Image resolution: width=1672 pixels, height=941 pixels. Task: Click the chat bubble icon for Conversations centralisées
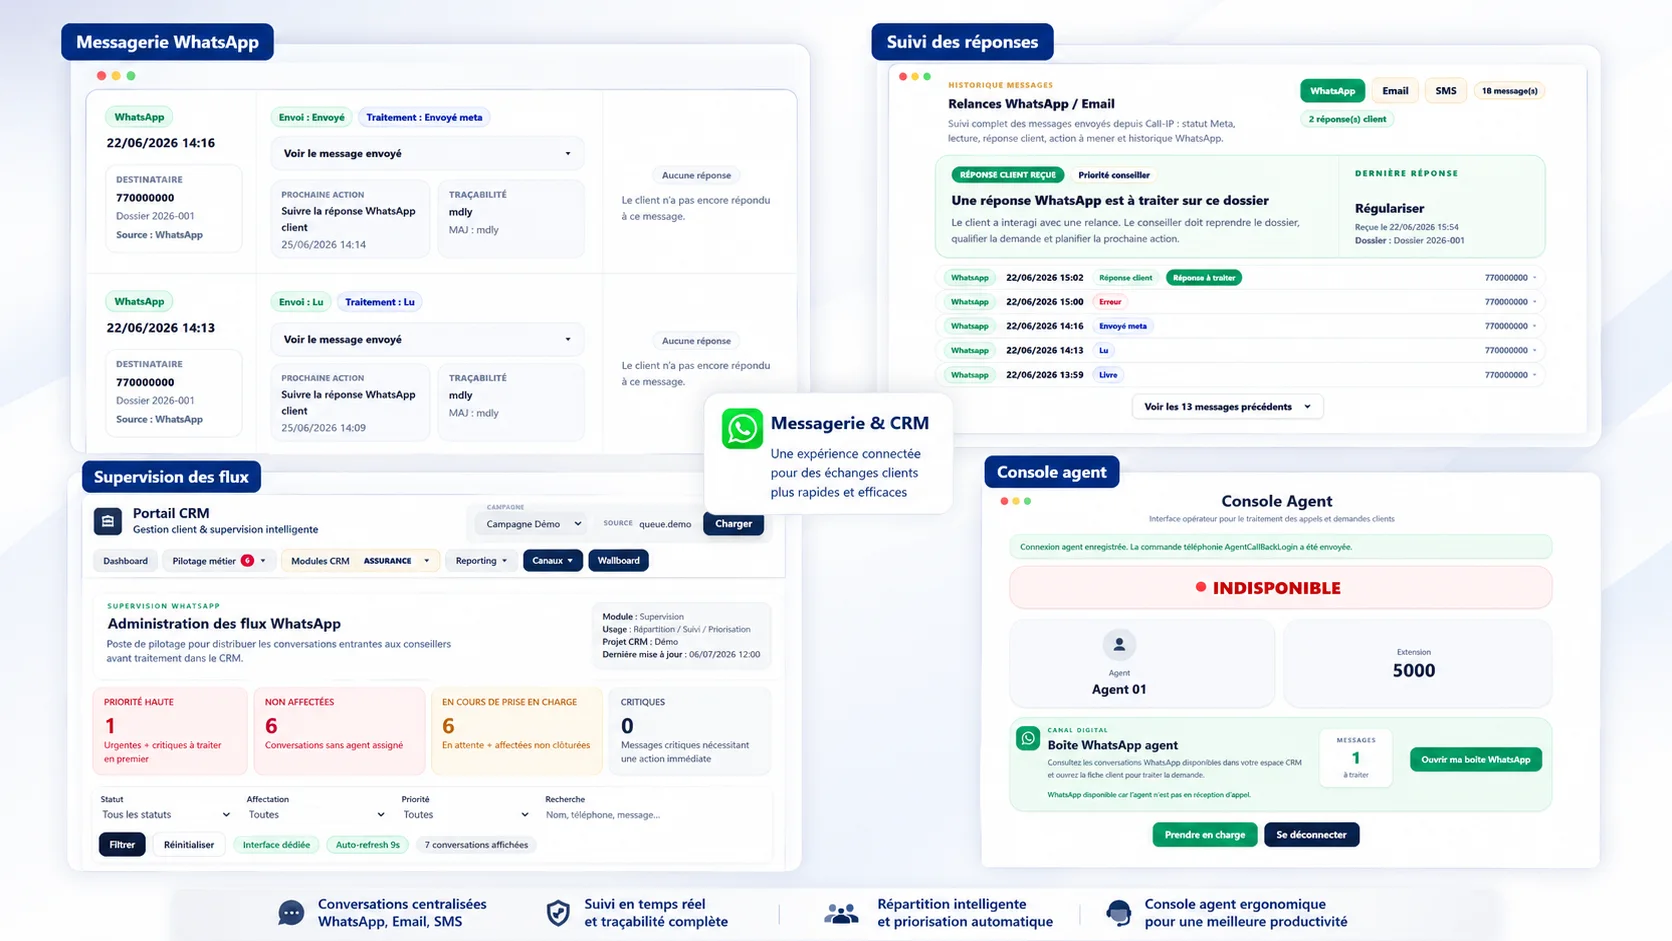pyautogui.click(x=291, y=912)
